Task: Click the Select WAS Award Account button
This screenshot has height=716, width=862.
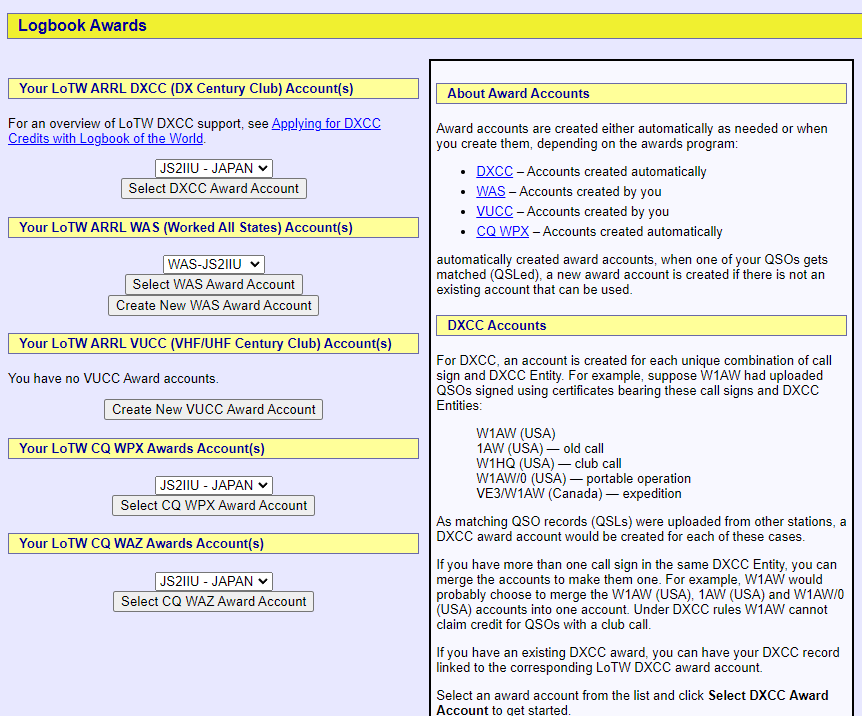Action: point(213,285)
